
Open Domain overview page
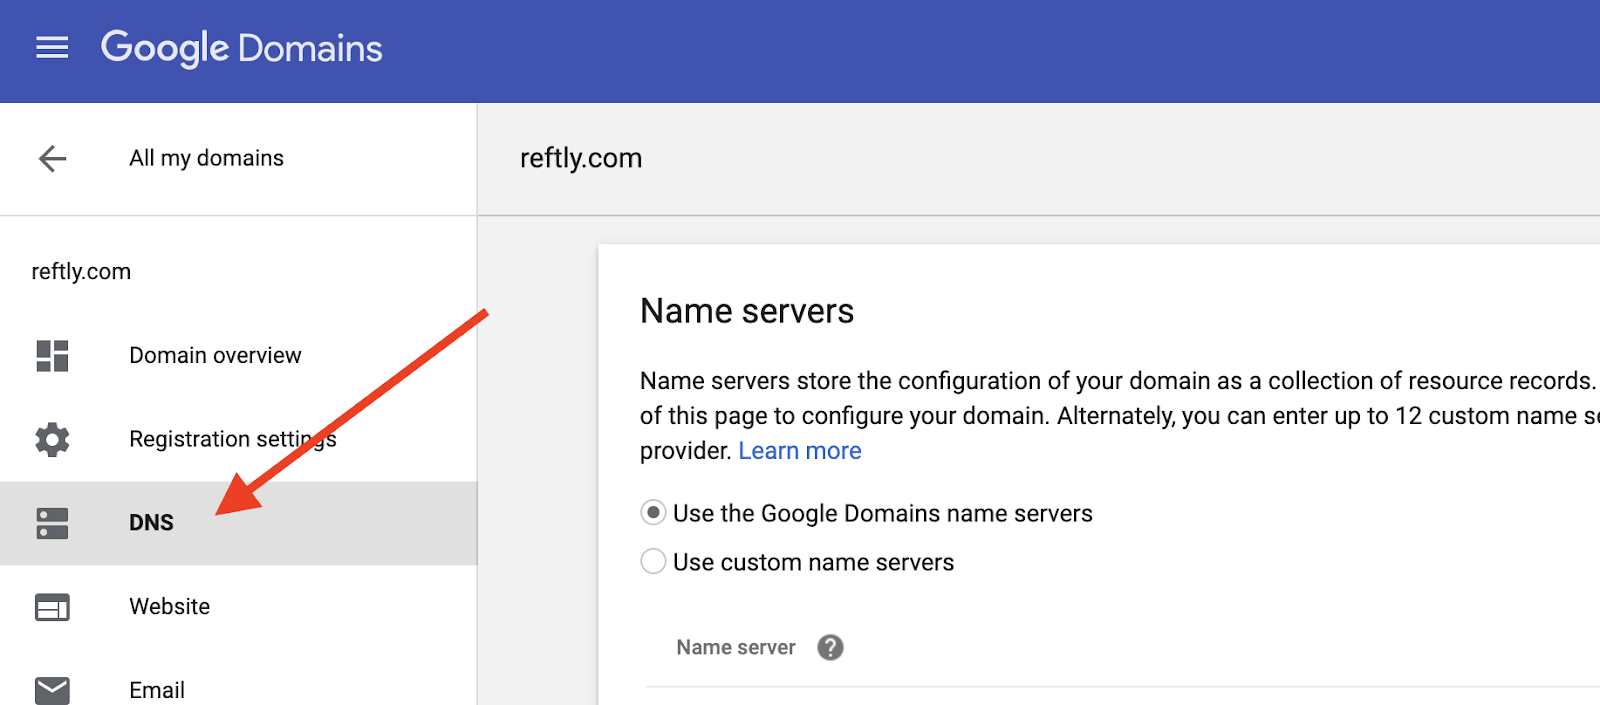[x=215, y=356]
